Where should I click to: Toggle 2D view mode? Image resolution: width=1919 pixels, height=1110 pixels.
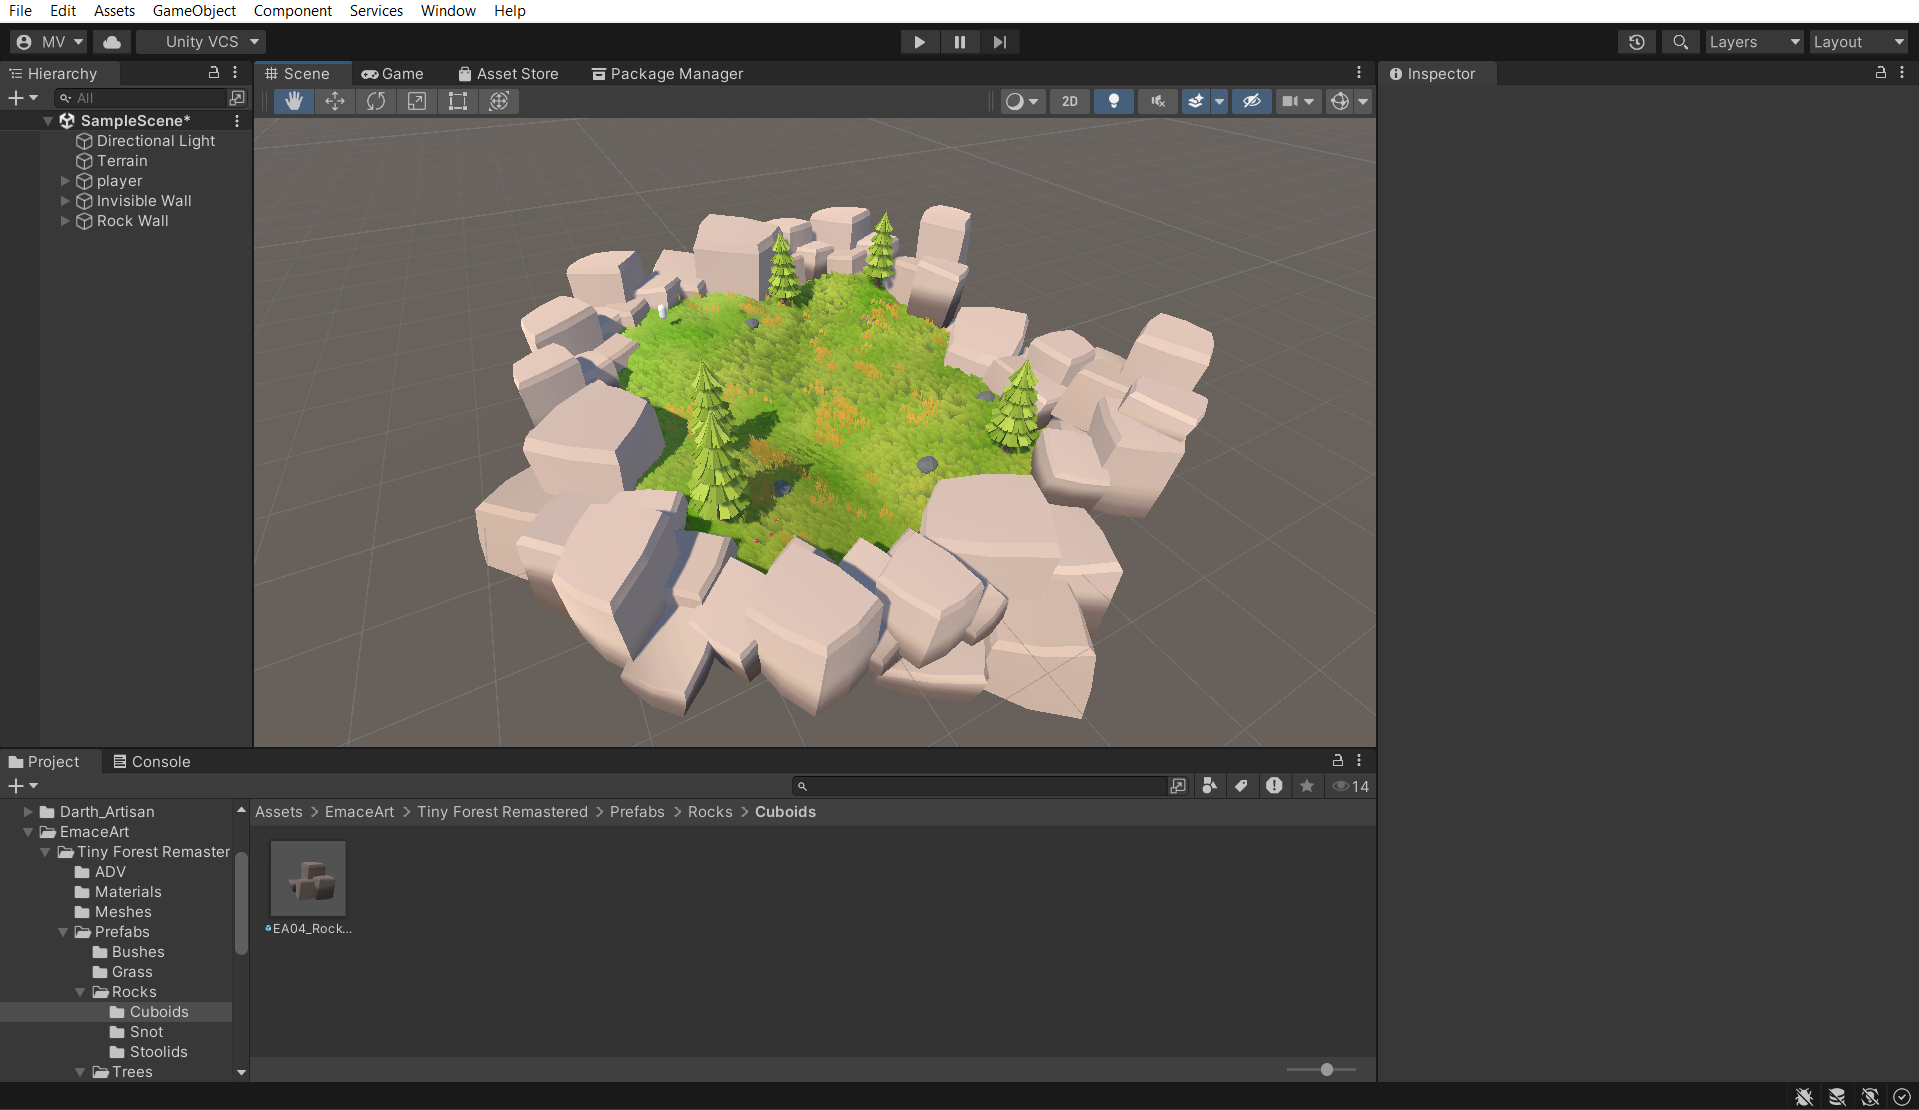point(1069,101)
